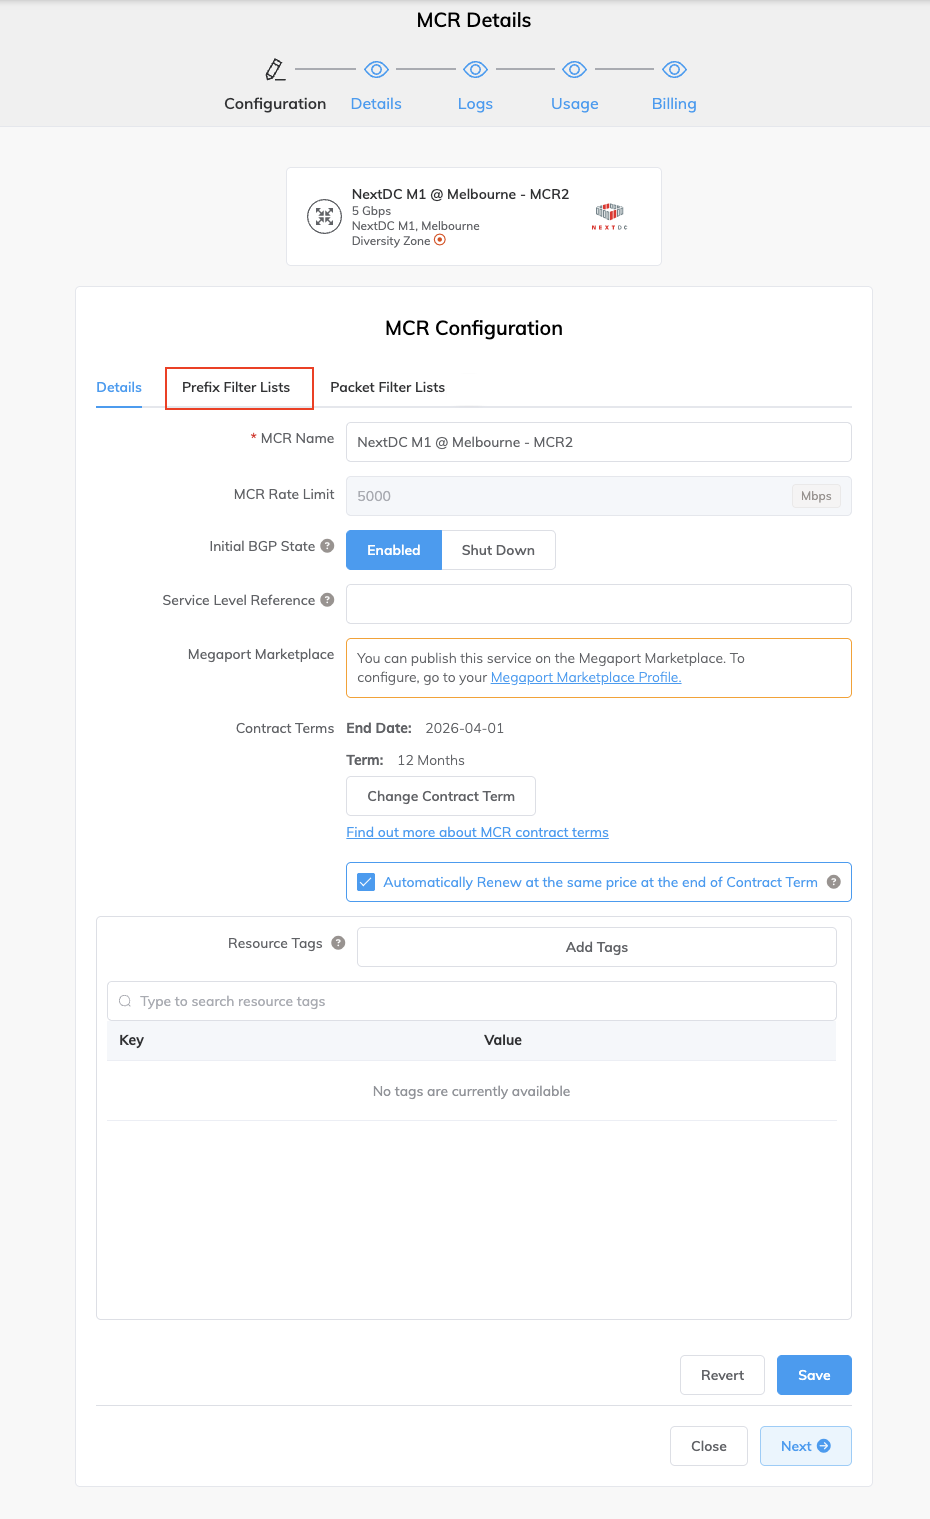The image size is (930, 1519).
Task: Open the Usage step eye icon
Action: coord(574,69)
